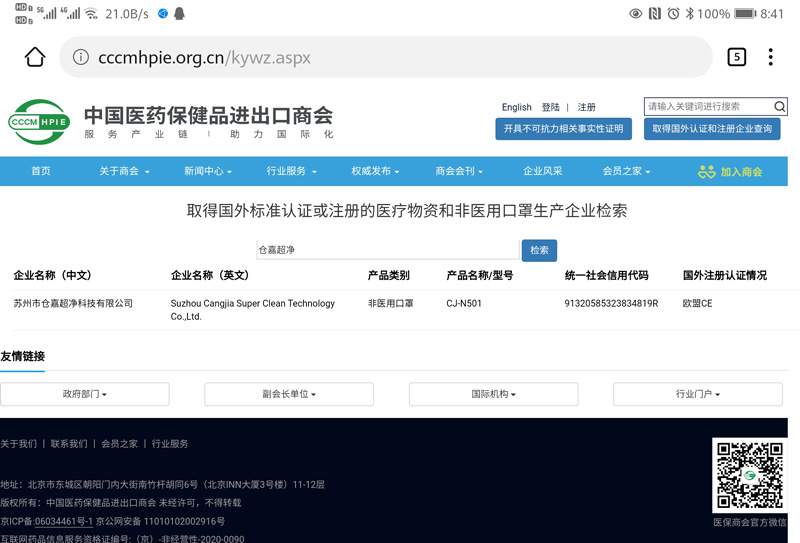
Task: Click the blue 检索 search button
Action: click(x=539, y=250)
